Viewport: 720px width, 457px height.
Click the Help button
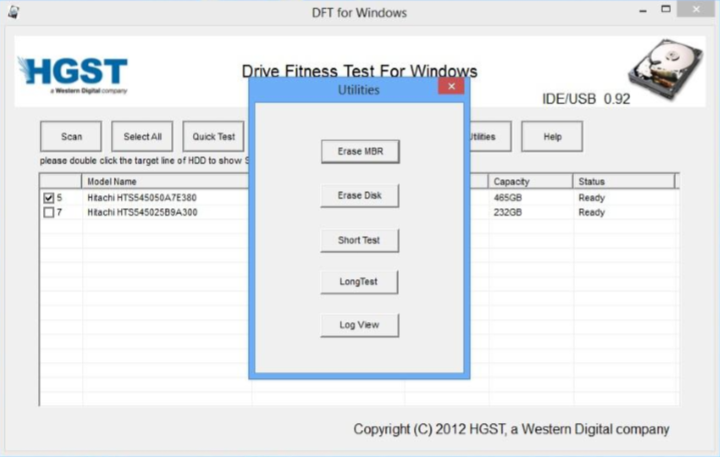pyautogui.click(x=552, y=137)
